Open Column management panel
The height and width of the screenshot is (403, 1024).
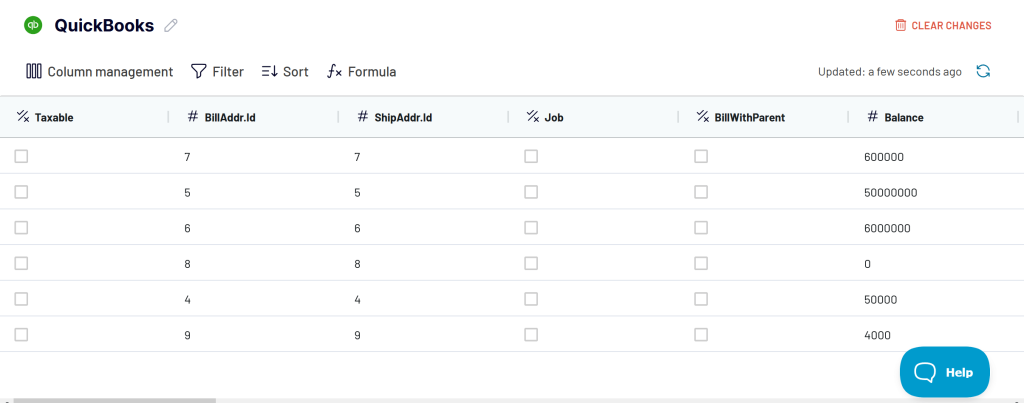click(99, 71)
